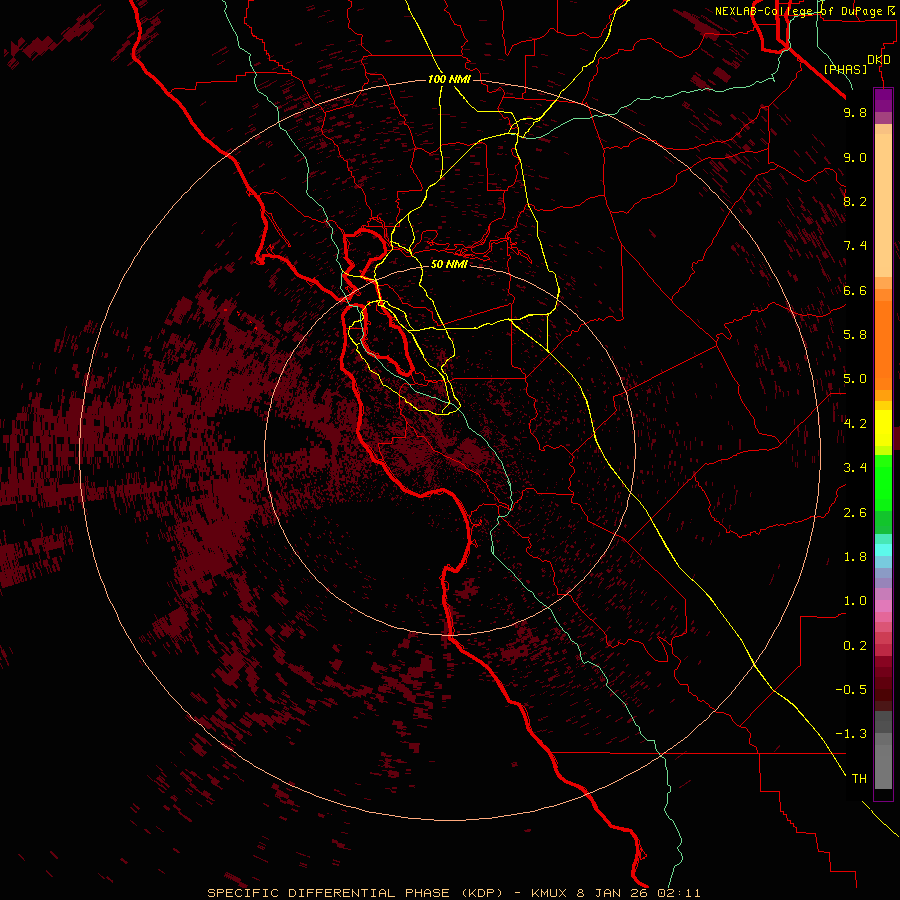
Task: Pick the purple segment atop the color bar
Action: [883, 100]
